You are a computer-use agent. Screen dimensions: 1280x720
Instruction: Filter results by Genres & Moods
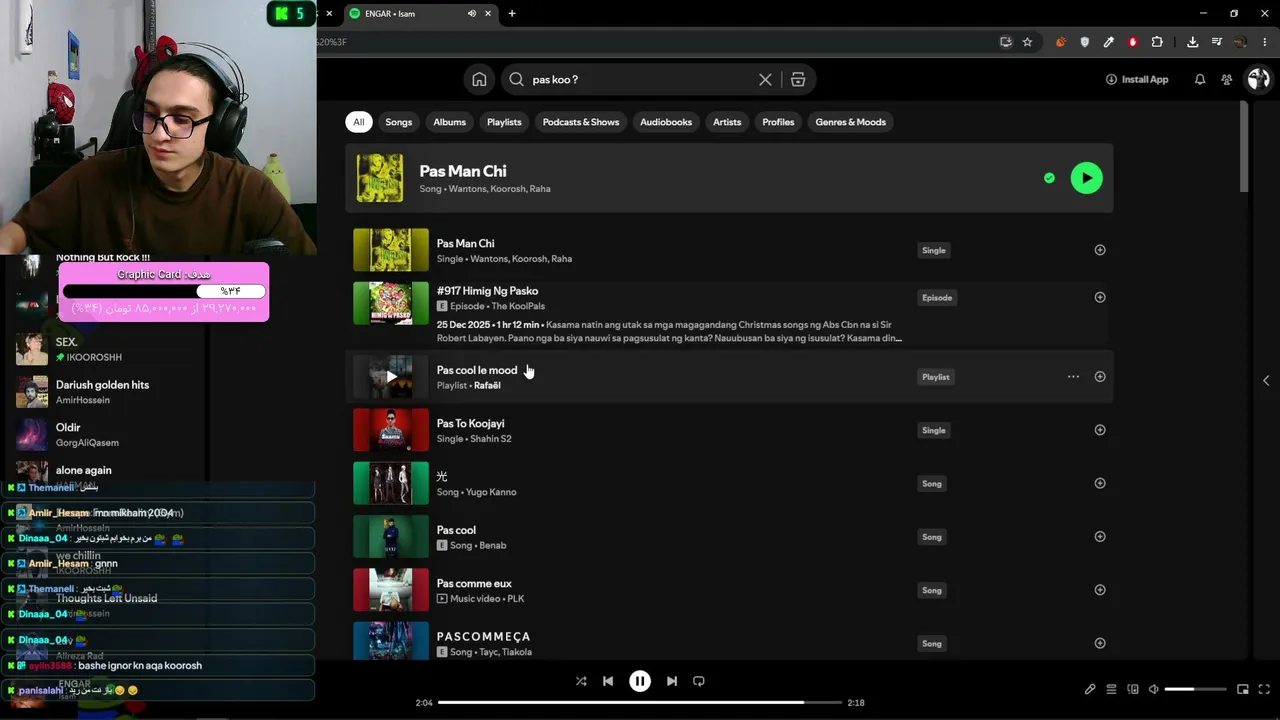pos(851,122)
